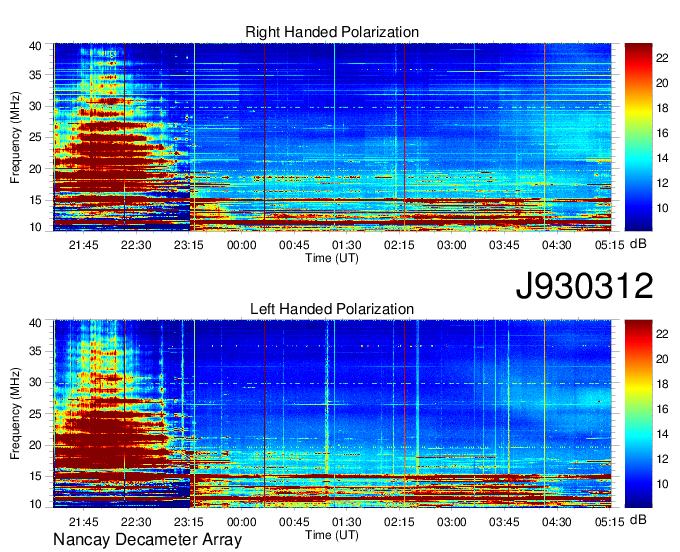Viewport: 680px width, 552px height.
Task: Click inside the Left Handed Polarization spectrogram
Action: point(332,414)
